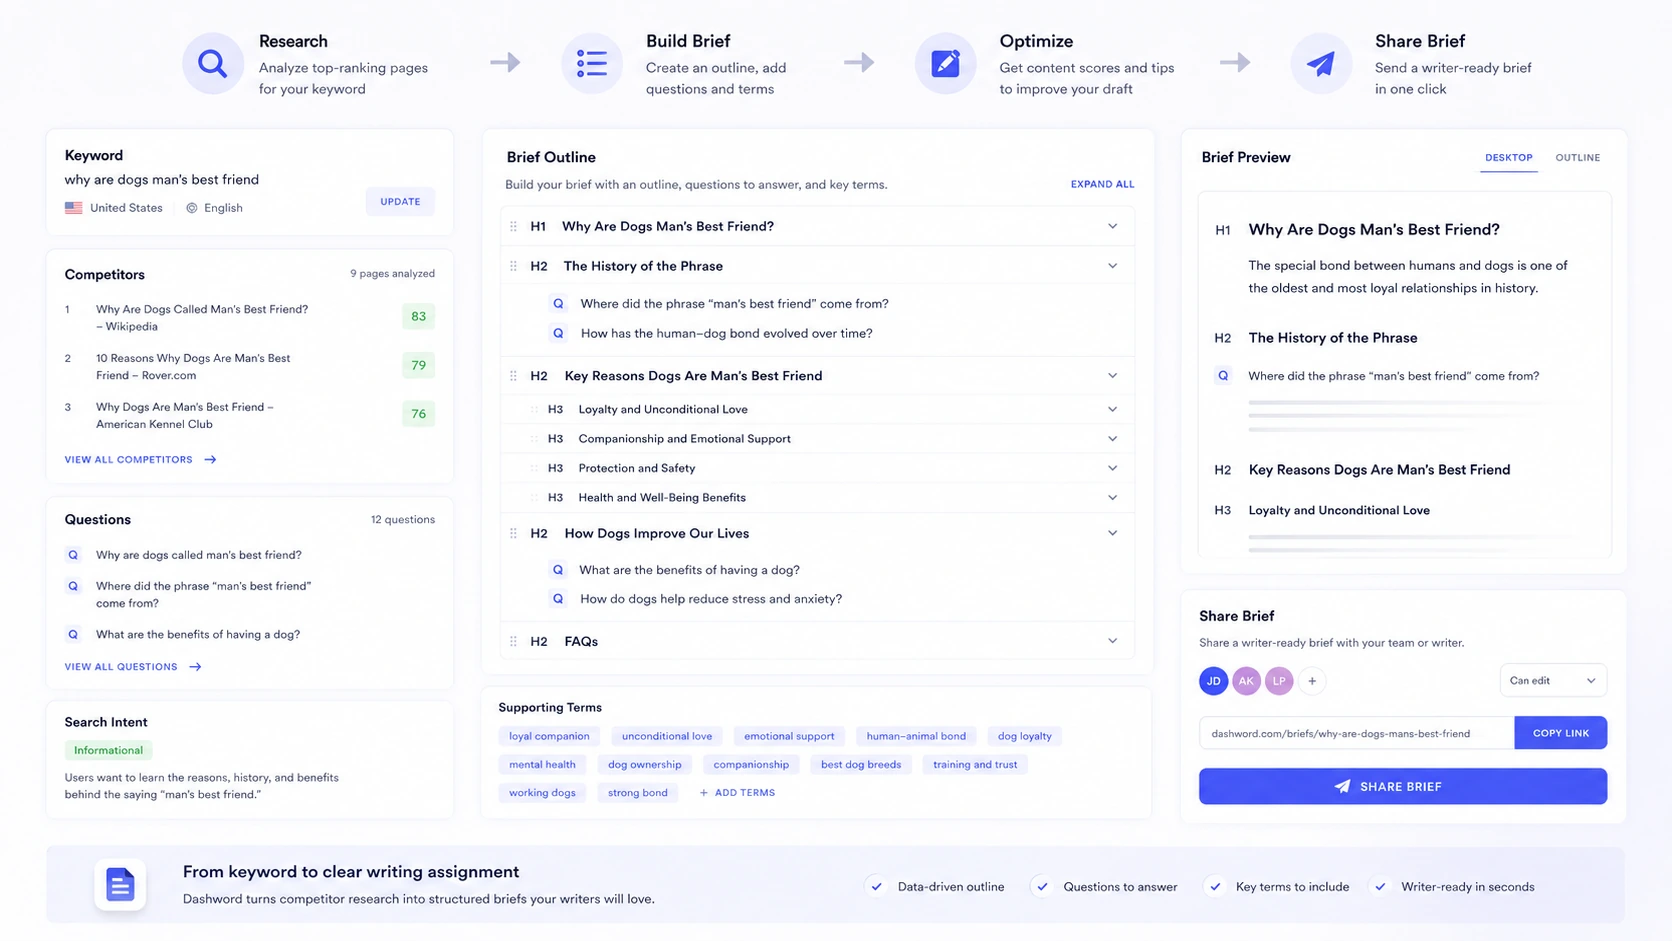The height and width of the screenshot is (941, 1672).
Task: Click the JD collaborator avatar
Action: coord(1213,681)
